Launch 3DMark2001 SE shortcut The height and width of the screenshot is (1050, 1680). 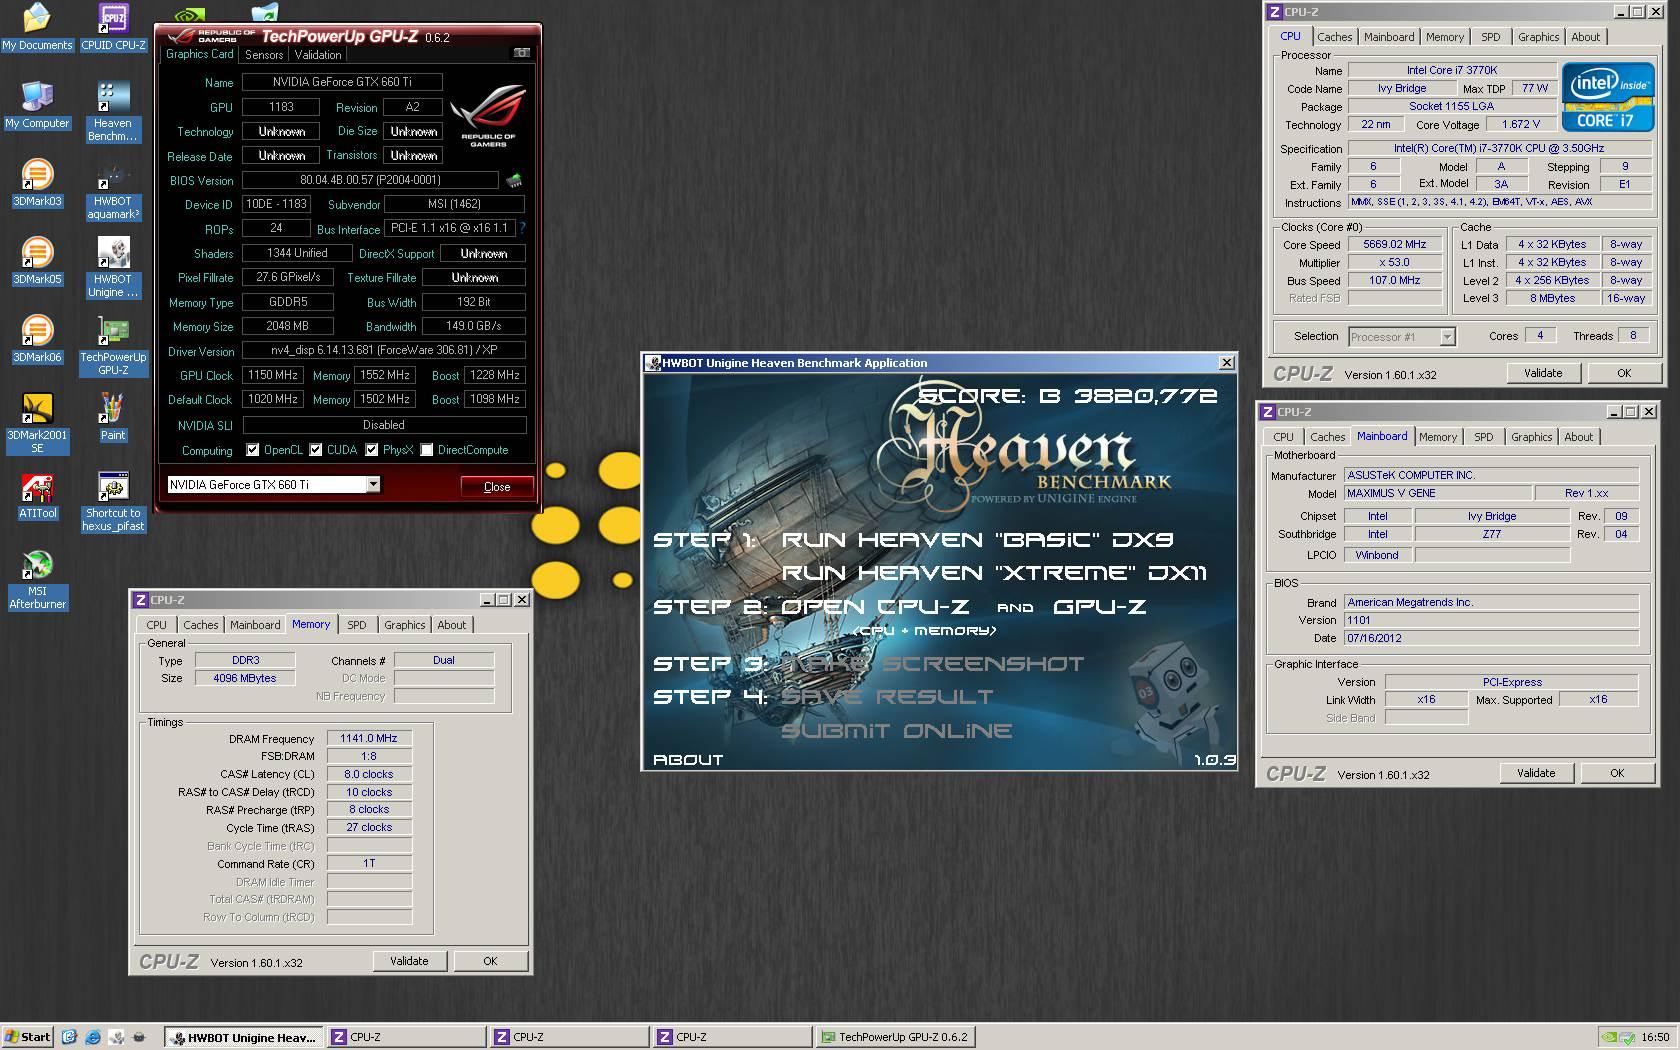[x=37, y=423]
